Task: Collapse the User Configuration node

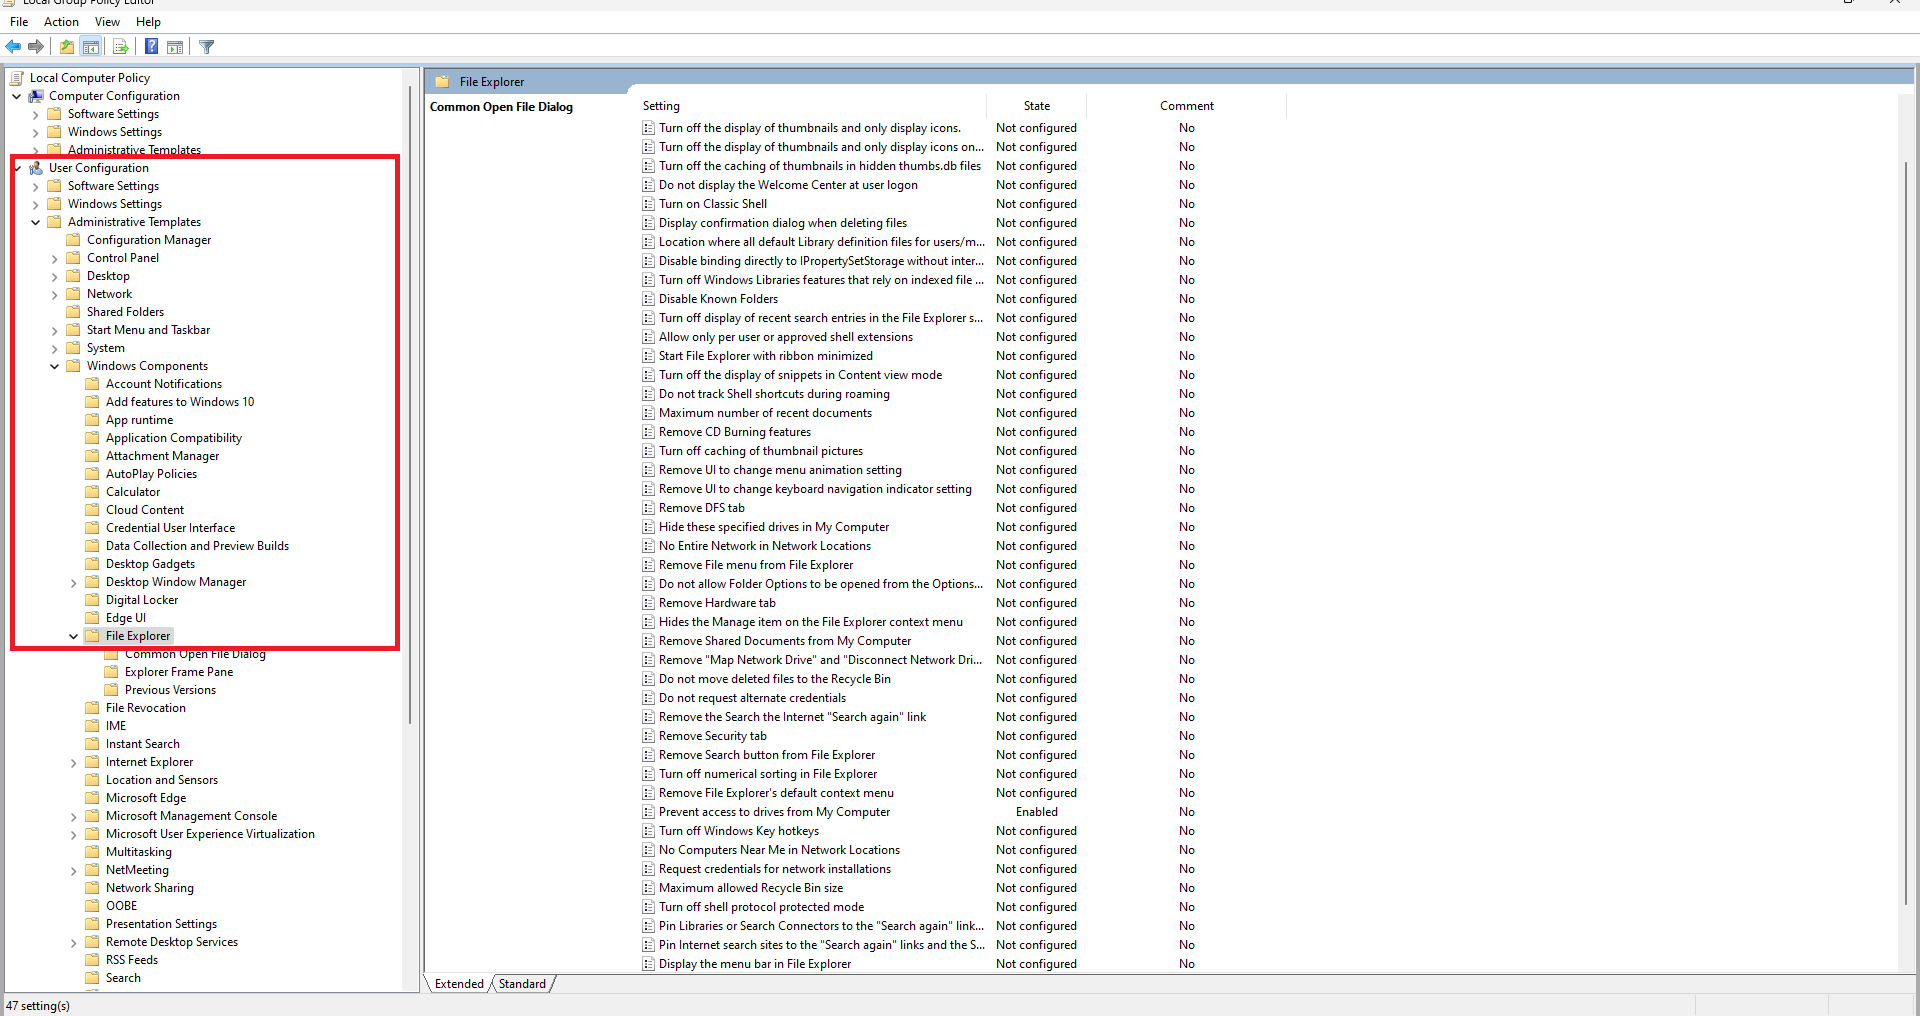Action: pyautogui.click(x=17, y=168)
